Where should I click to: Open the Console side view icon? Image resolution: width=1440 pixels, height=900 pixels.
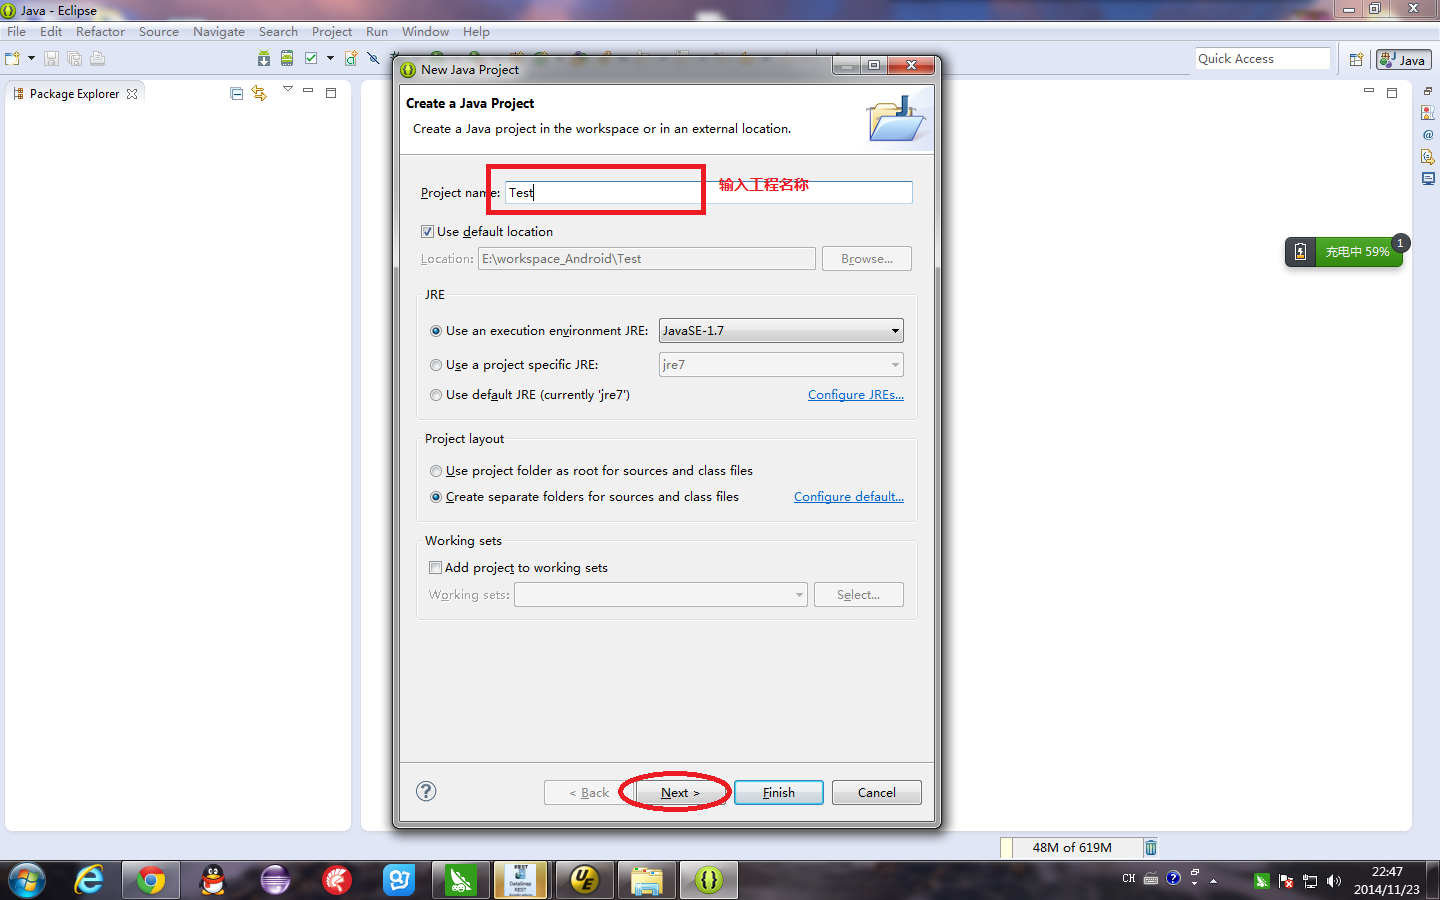coord(1428,179)
